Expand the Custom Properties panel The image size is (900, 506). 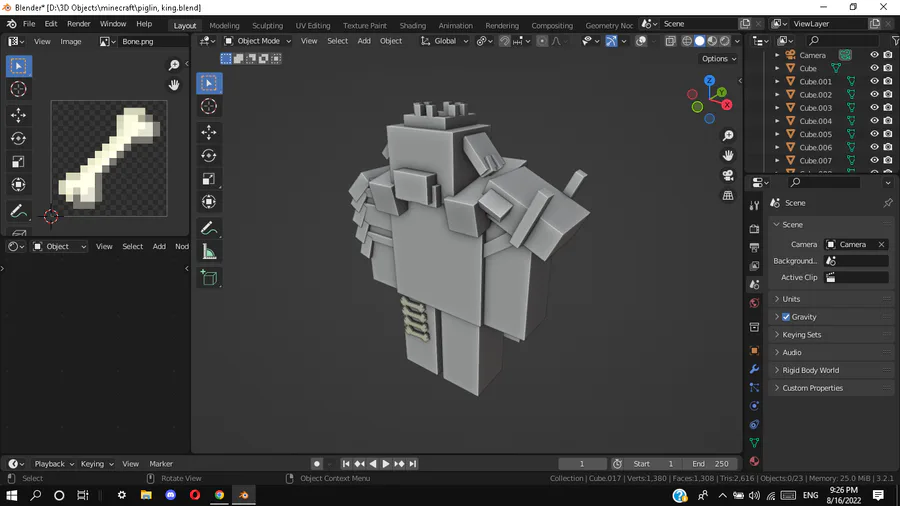(831, 388)
